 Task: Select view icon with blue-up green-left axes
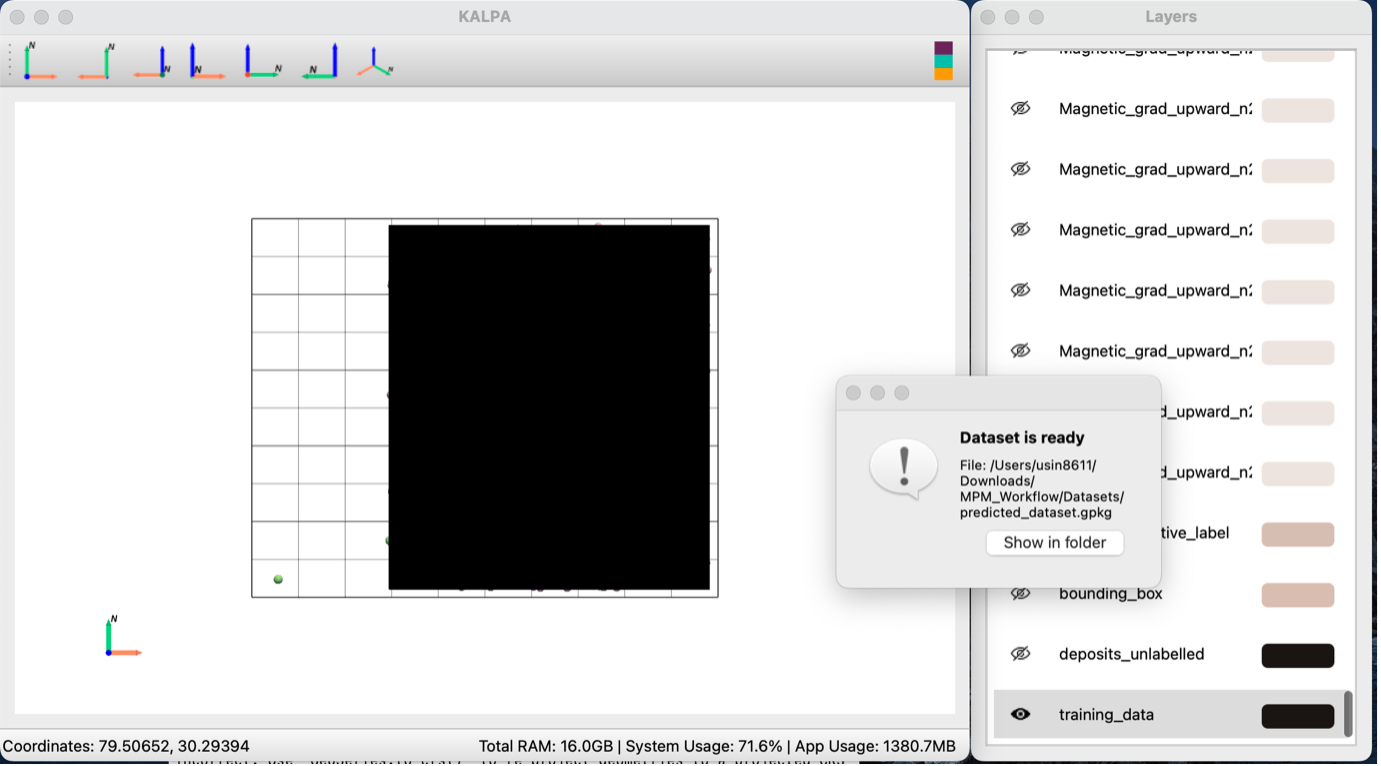pyautogui.click(x=320, y=61)
